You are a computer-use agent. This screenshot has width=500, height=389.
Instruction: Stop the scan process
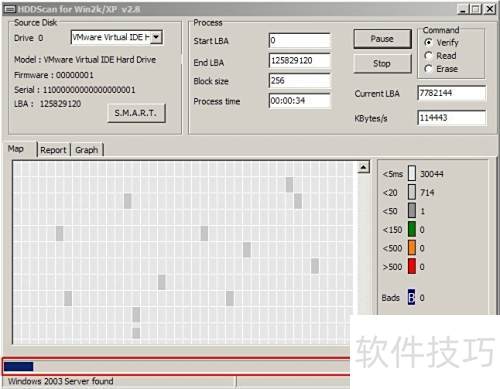pos(382,63)
